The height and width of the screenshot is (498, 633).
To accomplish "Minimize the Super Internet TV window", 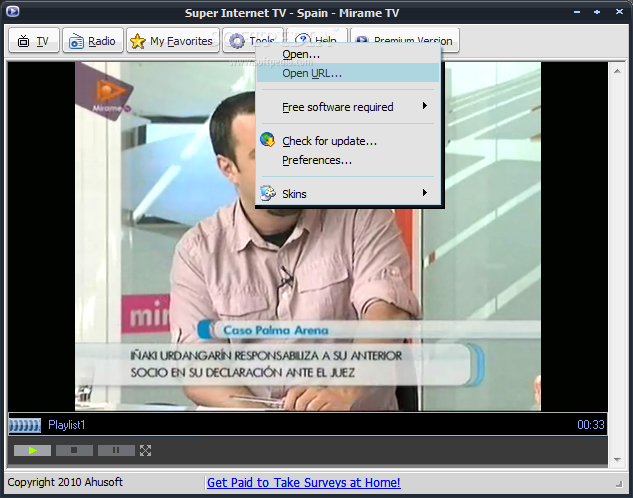I will pyautogui.click(x=577, y=12).
